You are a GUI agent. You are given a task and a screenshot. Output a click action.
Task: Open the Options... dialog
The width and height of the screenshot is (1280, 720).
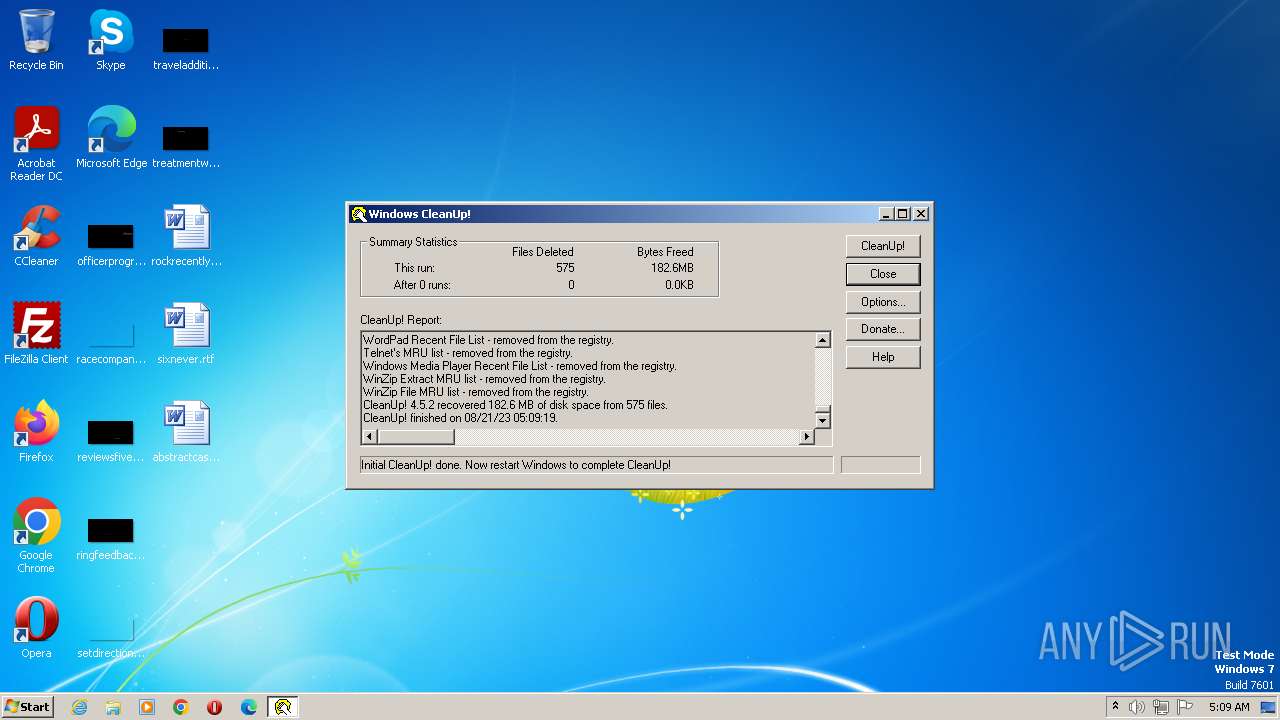coord(883,302)
